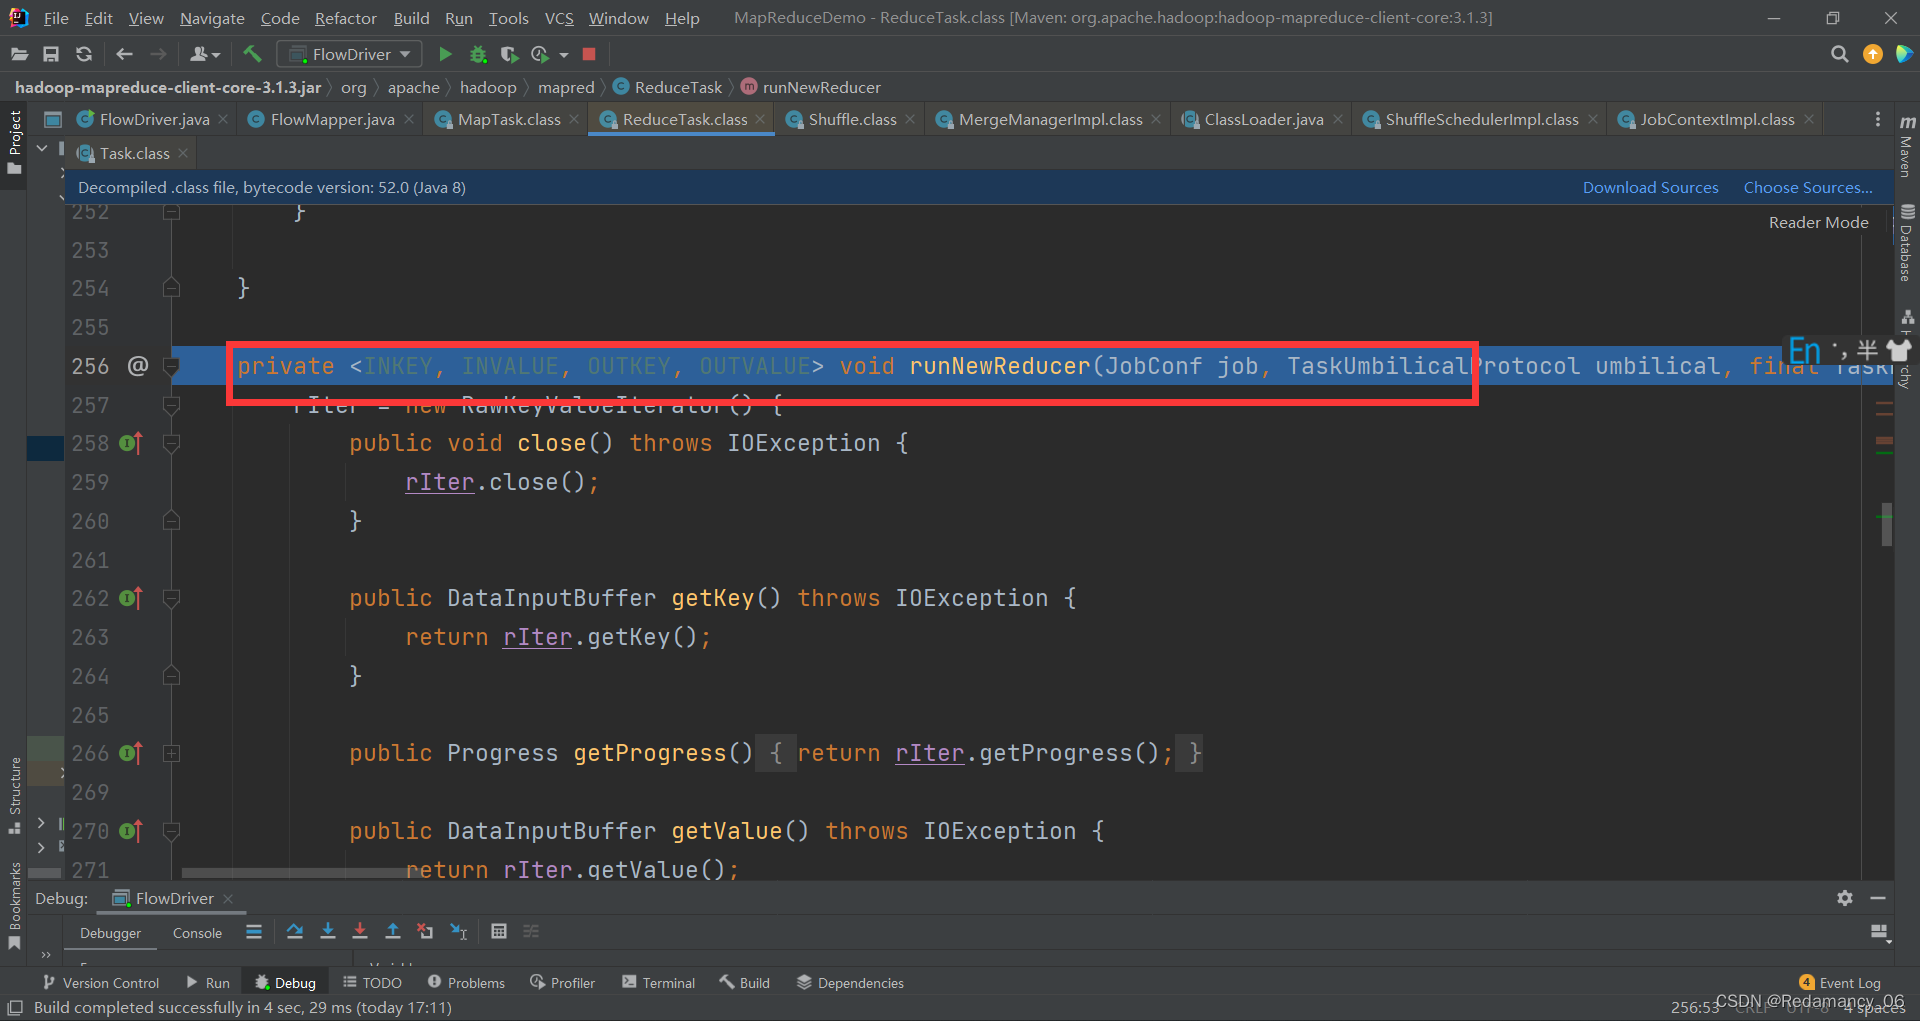Click the Download Sources link
The image size is (1920, 1021).
(x=1650, y=187)
